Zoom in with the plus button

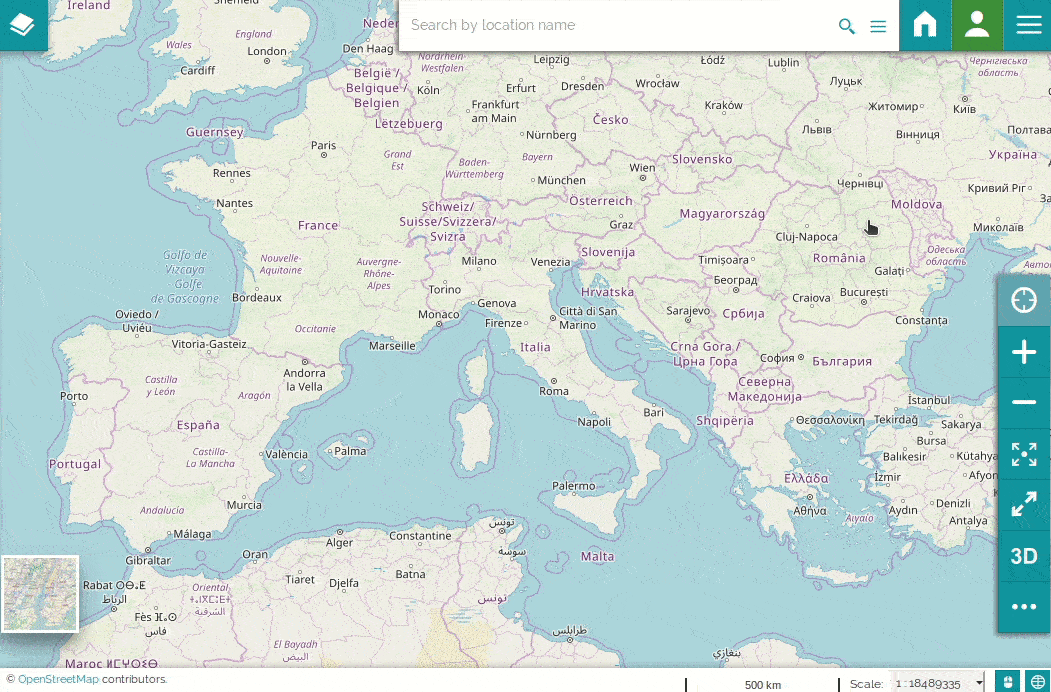tap(1024, 352)
